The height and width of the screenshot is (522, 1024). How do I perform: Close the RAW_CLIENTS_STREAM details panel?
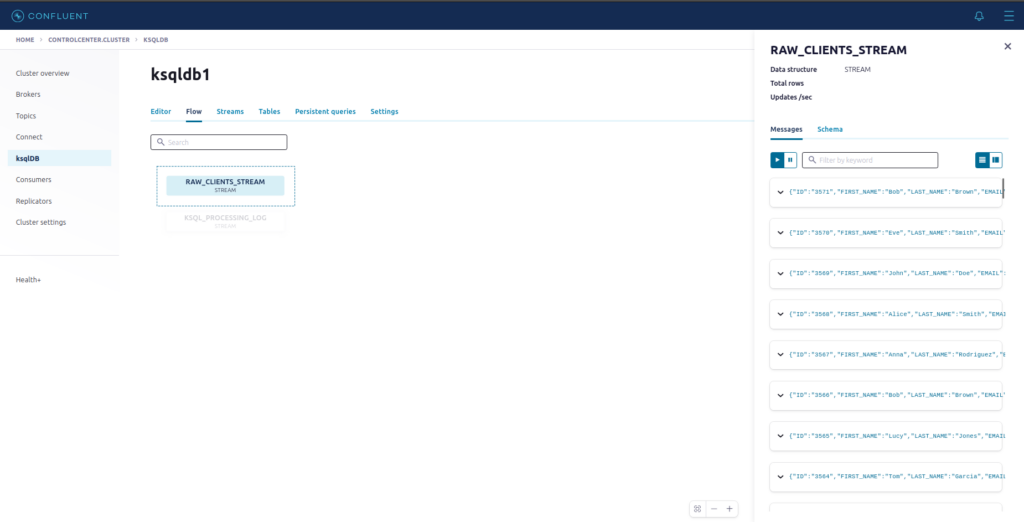(1007, 47)
